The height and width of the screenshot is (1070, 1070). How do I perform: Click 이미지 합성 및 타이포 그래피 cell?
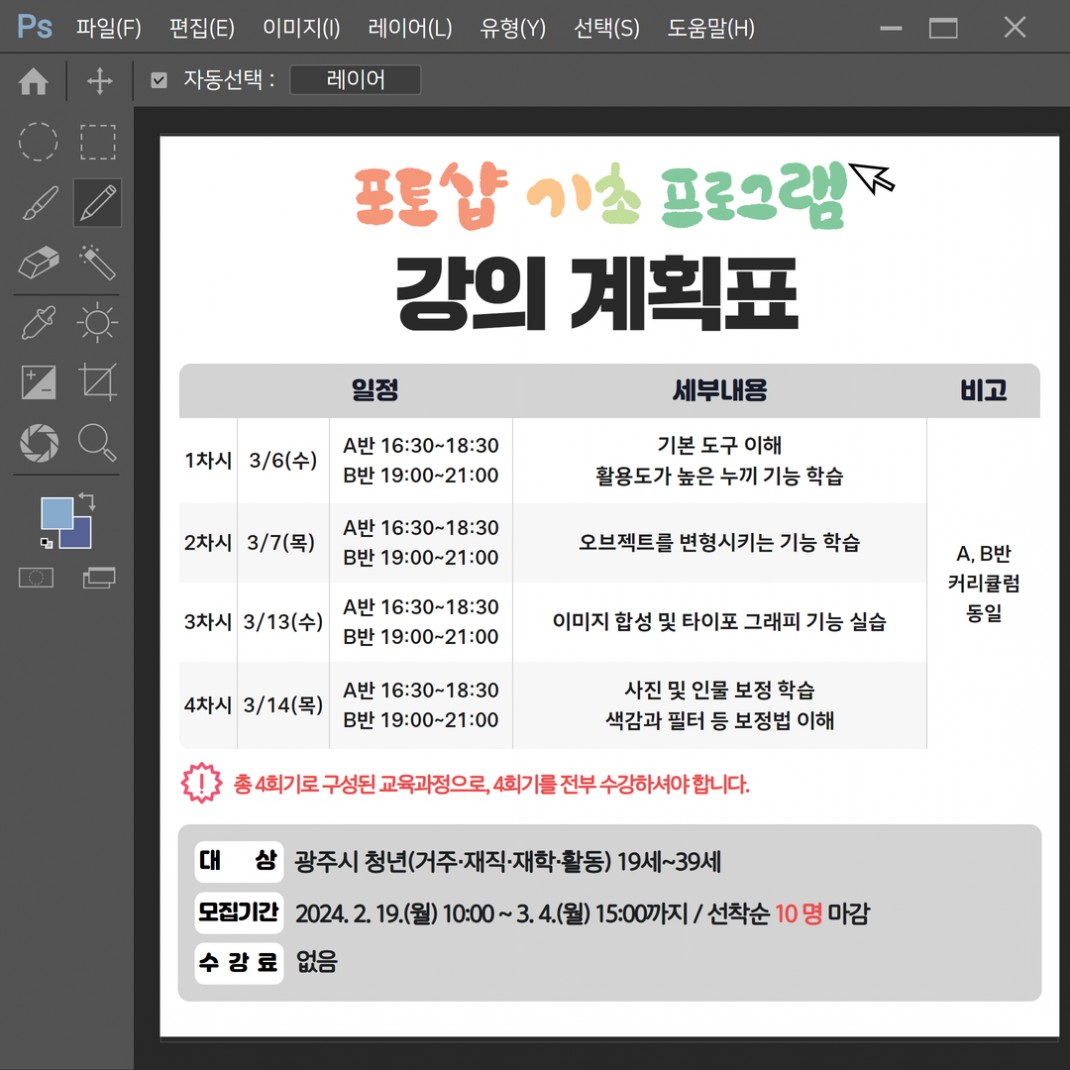coord(719,622)
